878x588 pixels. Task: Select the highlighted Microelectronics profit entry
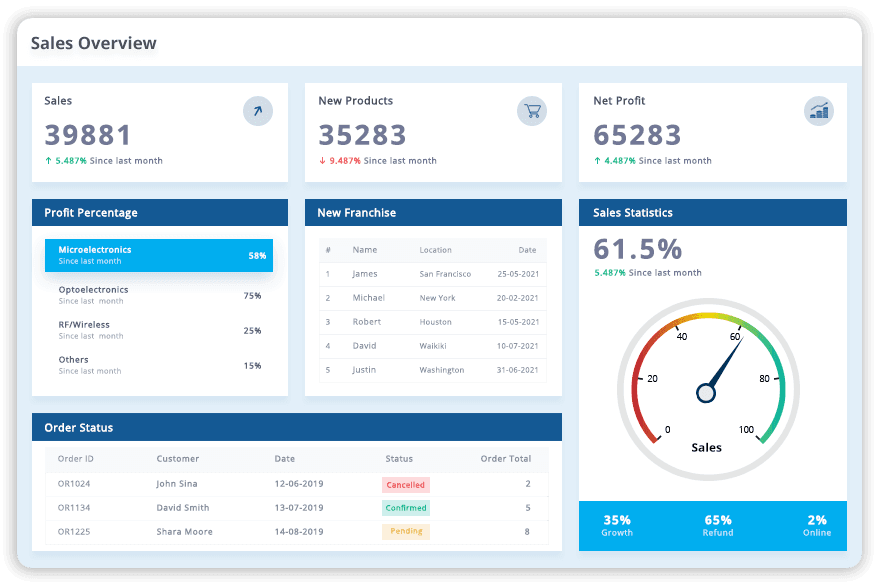[158, 254]
